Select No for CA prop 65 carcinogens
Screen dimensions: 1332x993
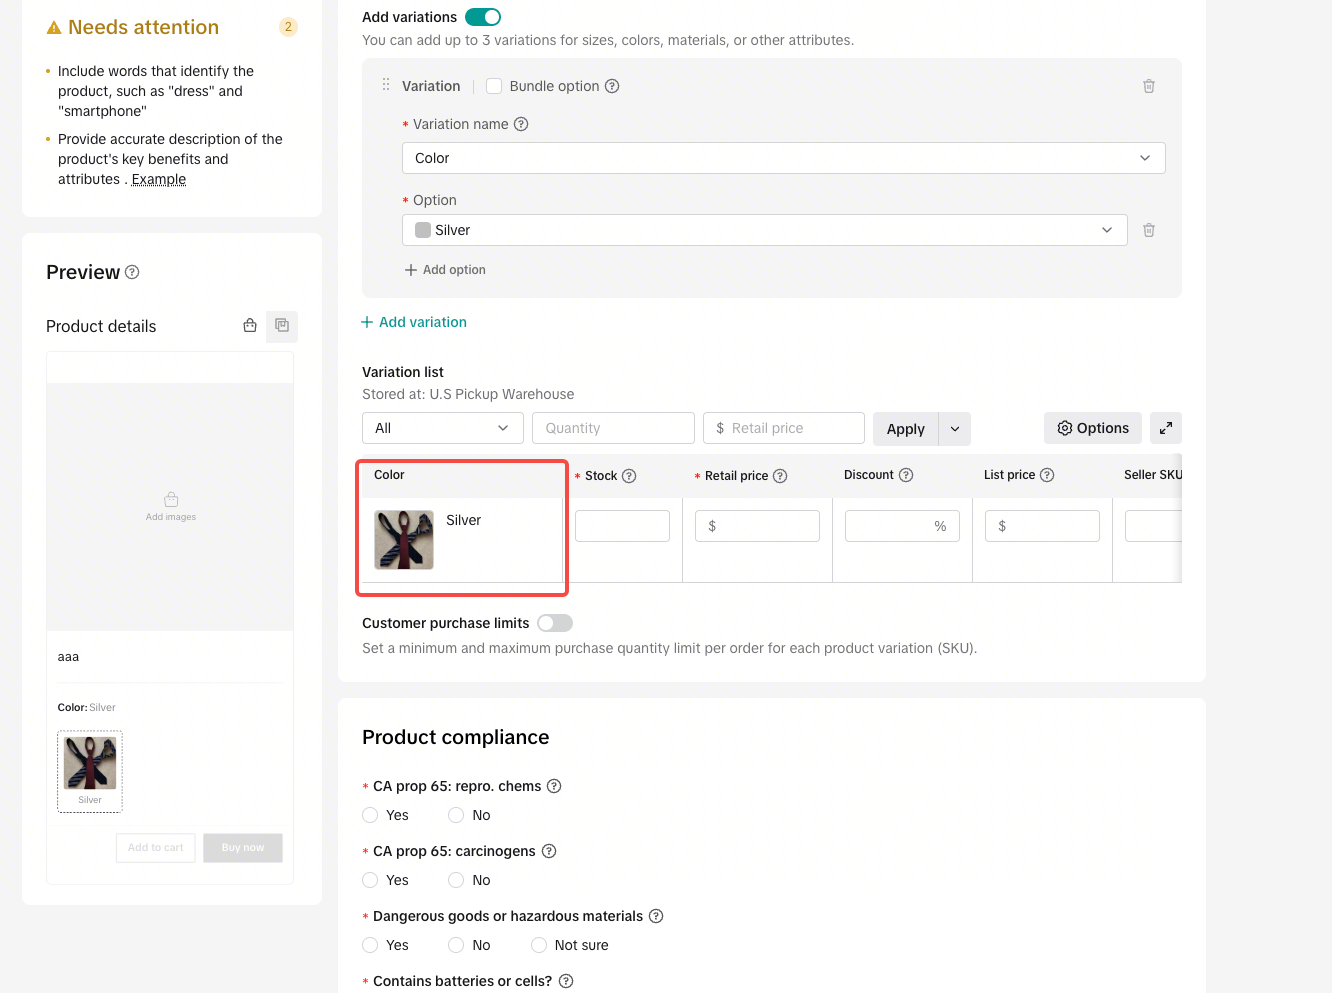(x=456, y=880)
